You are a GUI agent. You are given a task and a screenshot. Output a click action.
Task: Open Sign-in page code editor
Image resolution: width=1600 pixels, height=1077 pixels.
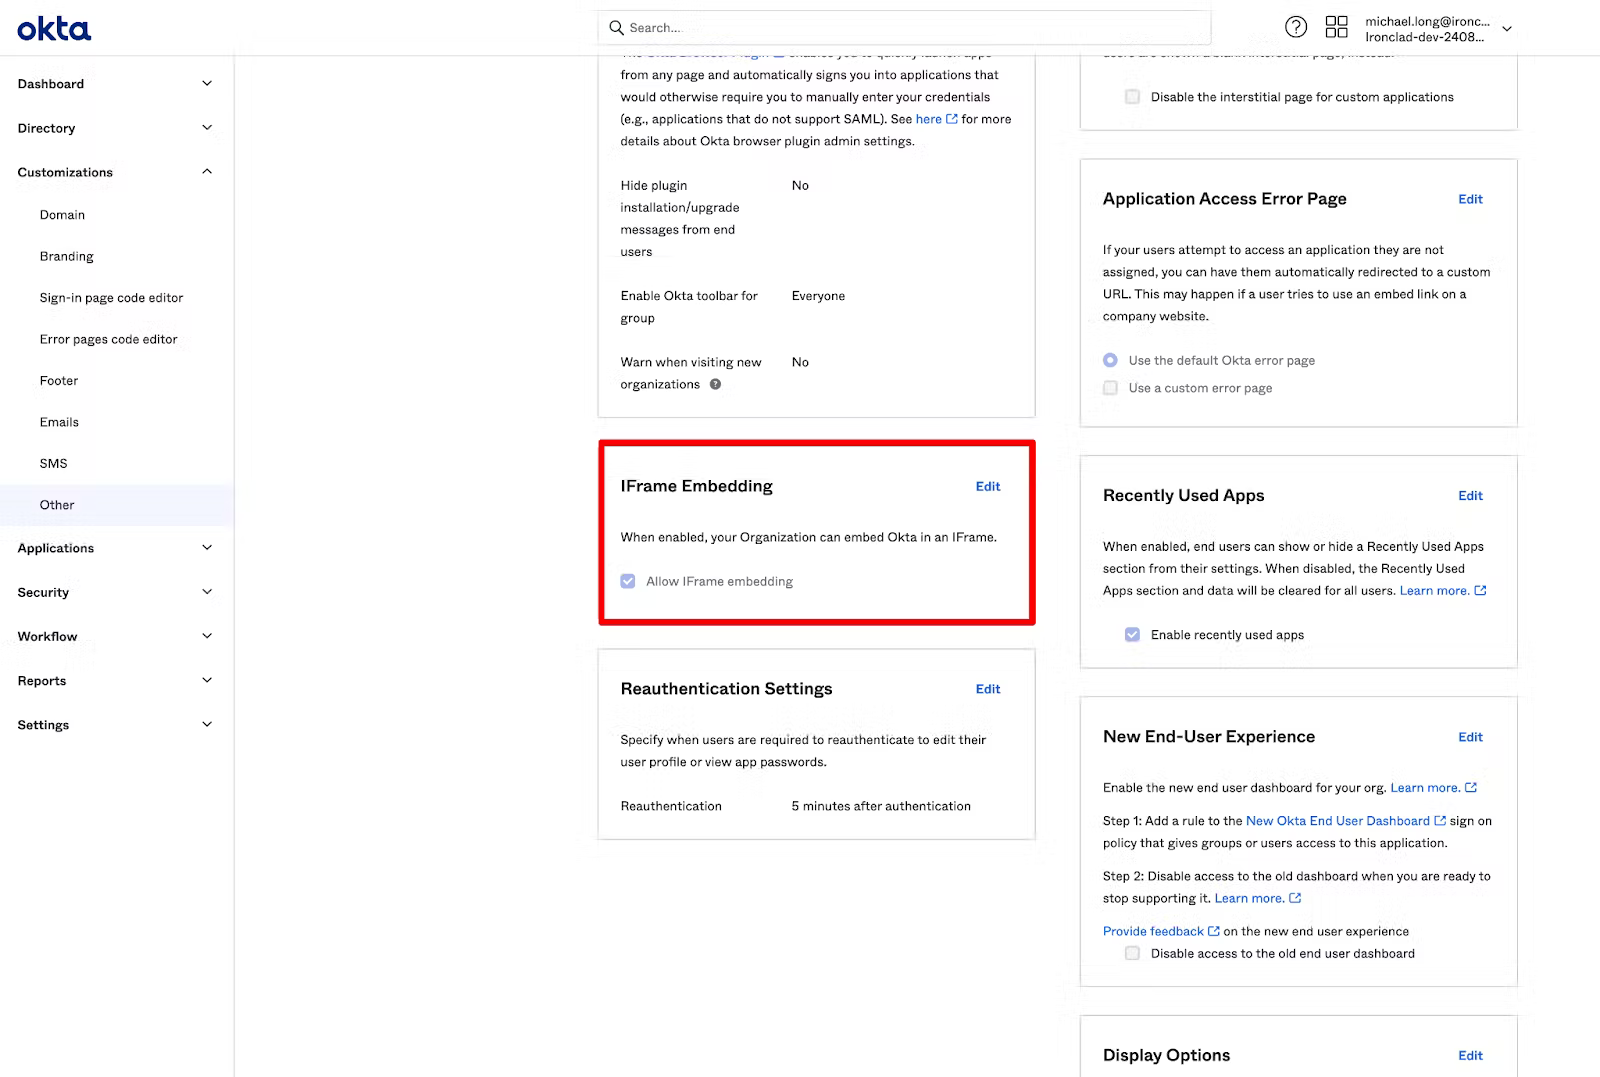pyautogui.click(x=112, y=298)
